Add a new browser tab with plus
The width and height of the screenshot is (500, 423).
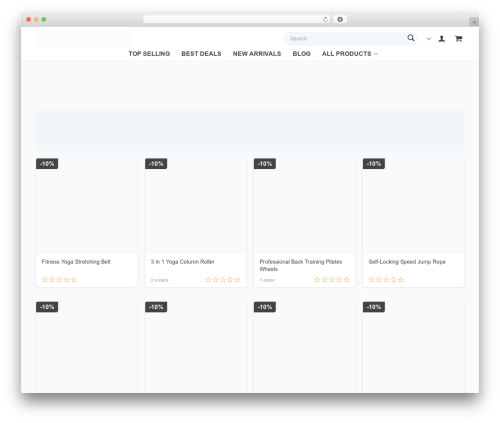coord(474,22)
